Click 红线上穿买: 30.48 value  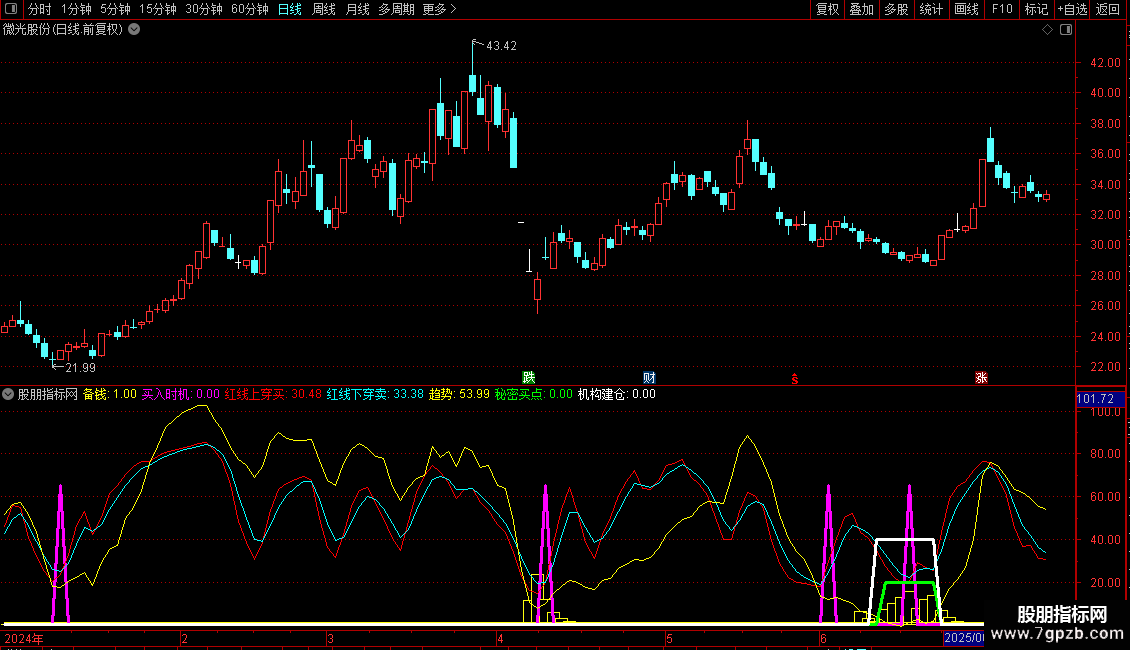273,394
